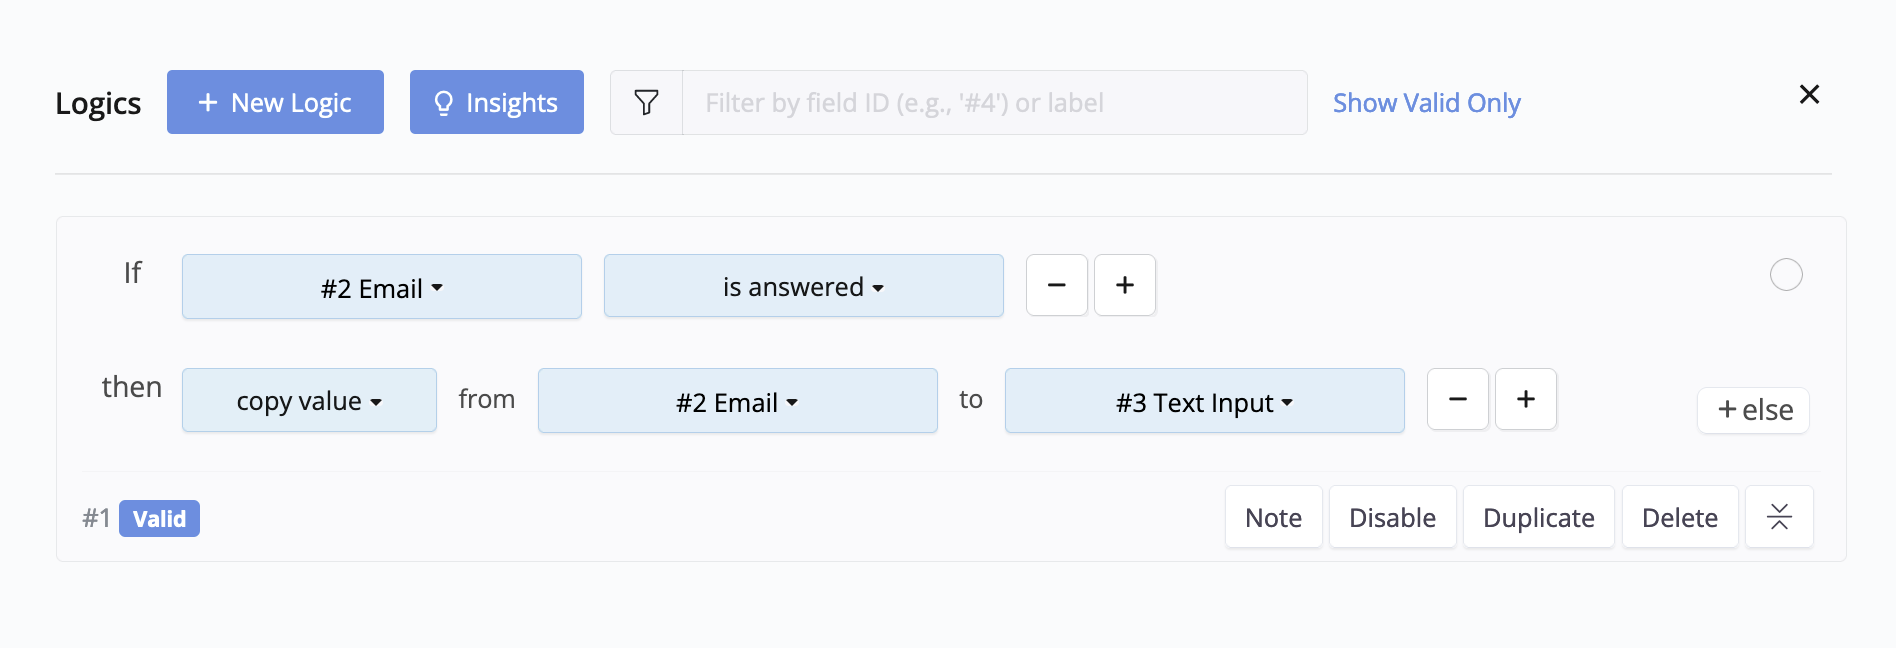The height and width of the screenshot is (648, 1896).
Task: Disable logic rule #1
Action: [x=1392, y=517]
